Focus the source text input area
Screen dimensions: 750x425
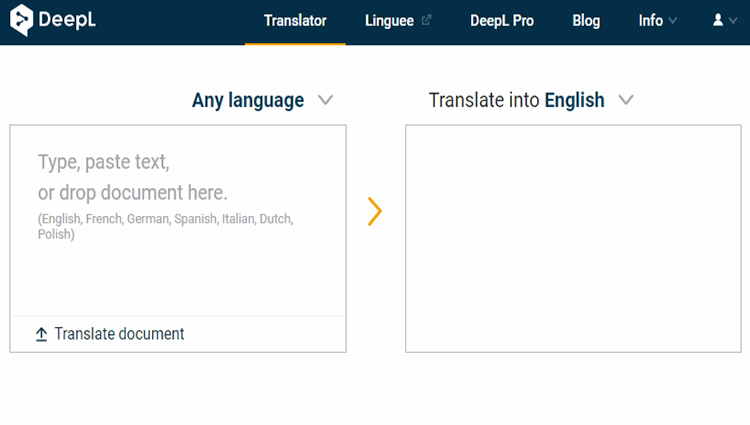tap(178, 220)
